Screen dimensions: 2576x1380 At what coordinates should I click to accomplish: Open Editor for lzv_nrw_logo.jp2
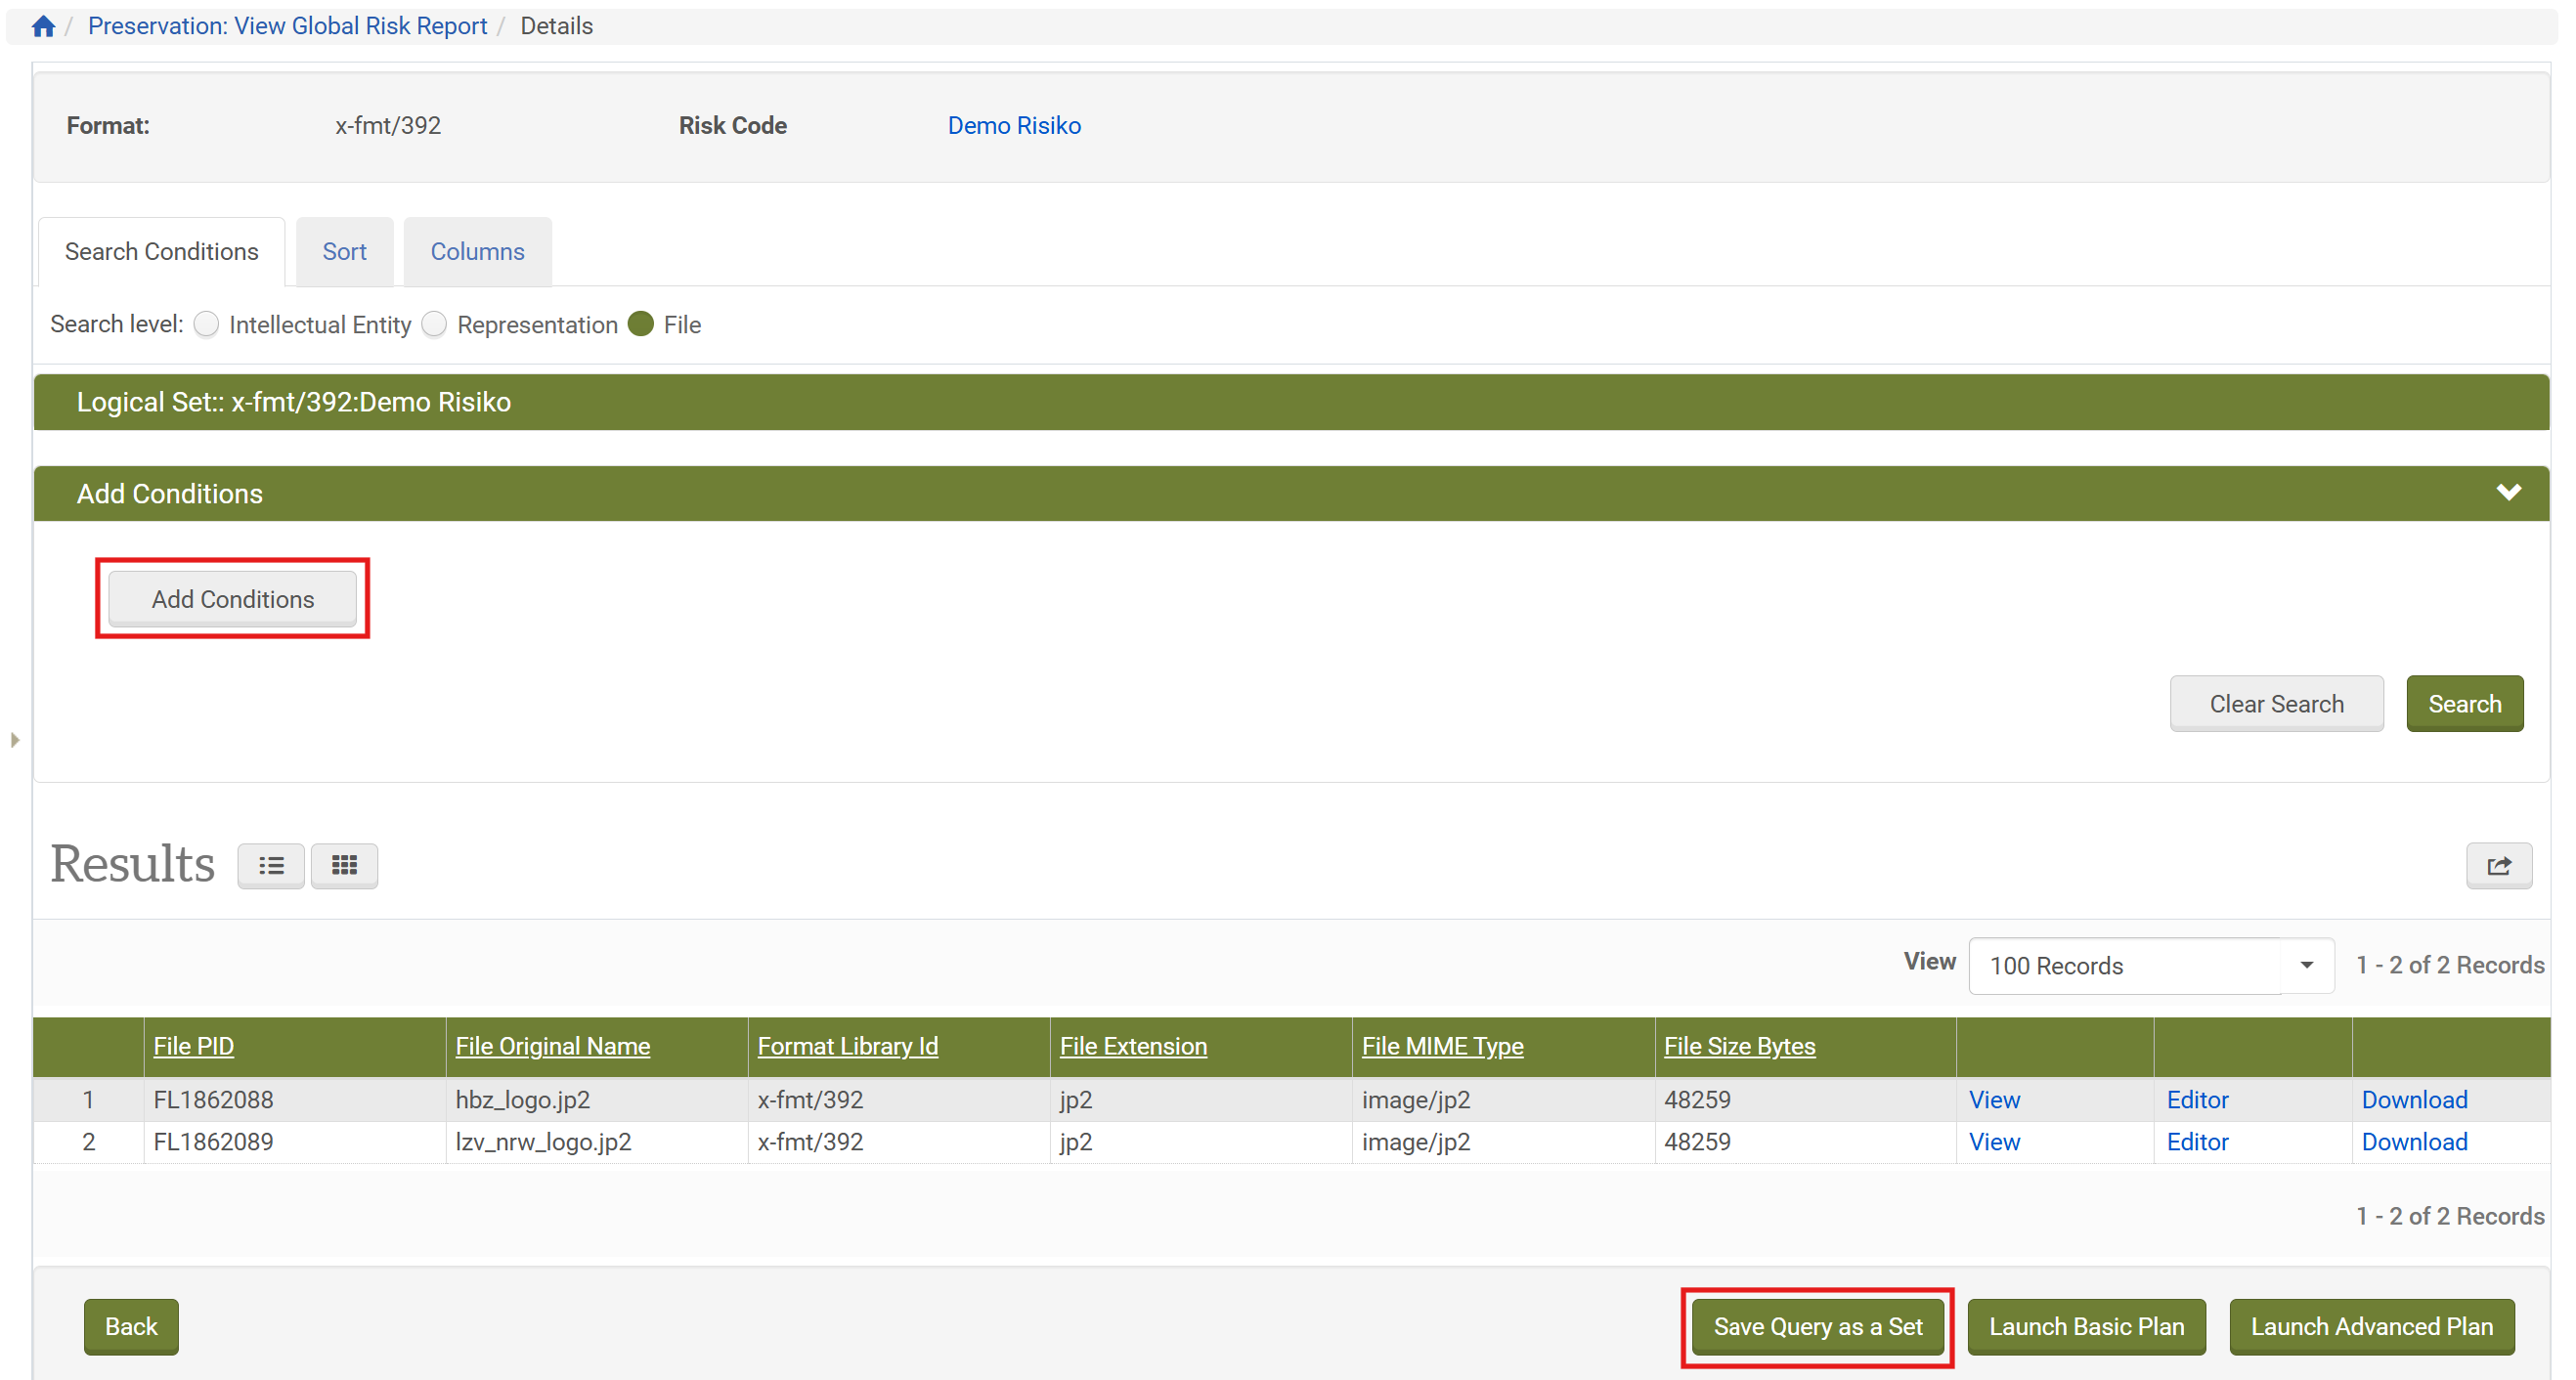pyautogui.click(x=2196, y=1141)
